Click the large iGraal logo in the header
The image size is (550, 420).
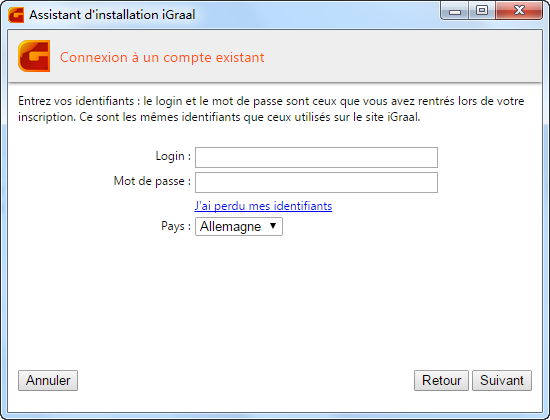click(x=34, y=56)
